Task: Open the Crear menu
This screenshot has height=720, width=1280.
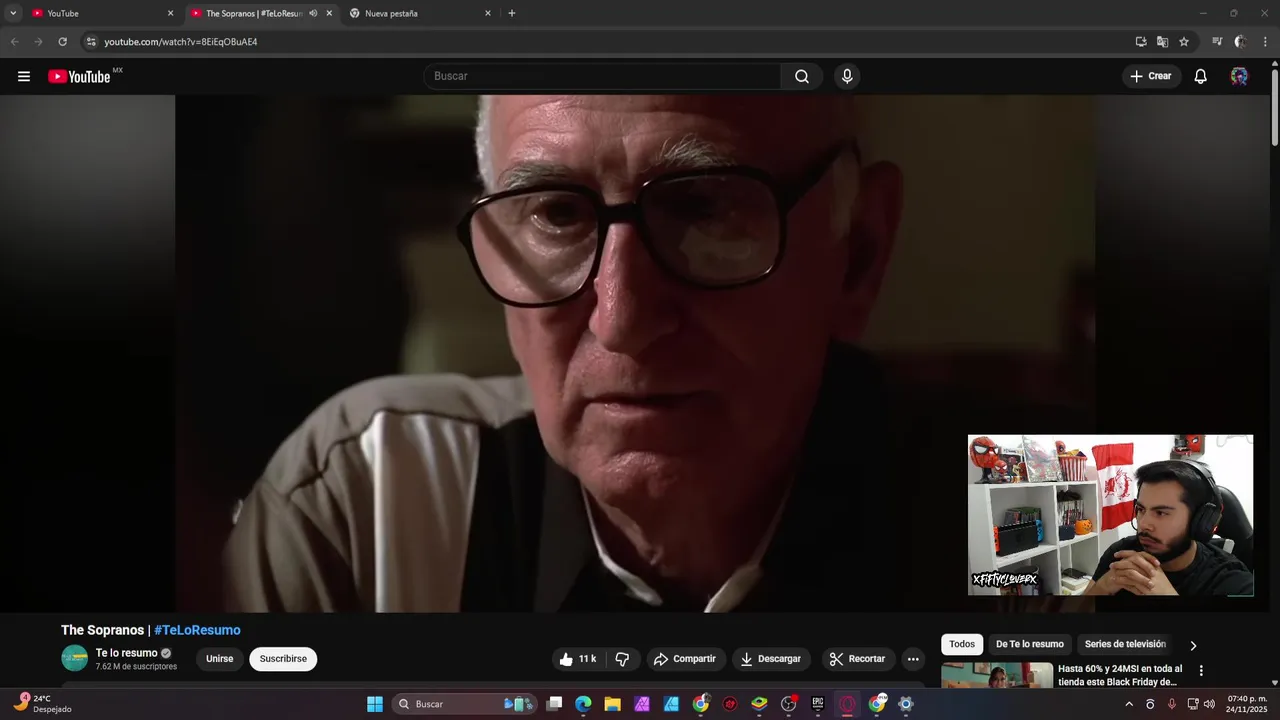Action: 1151,76
